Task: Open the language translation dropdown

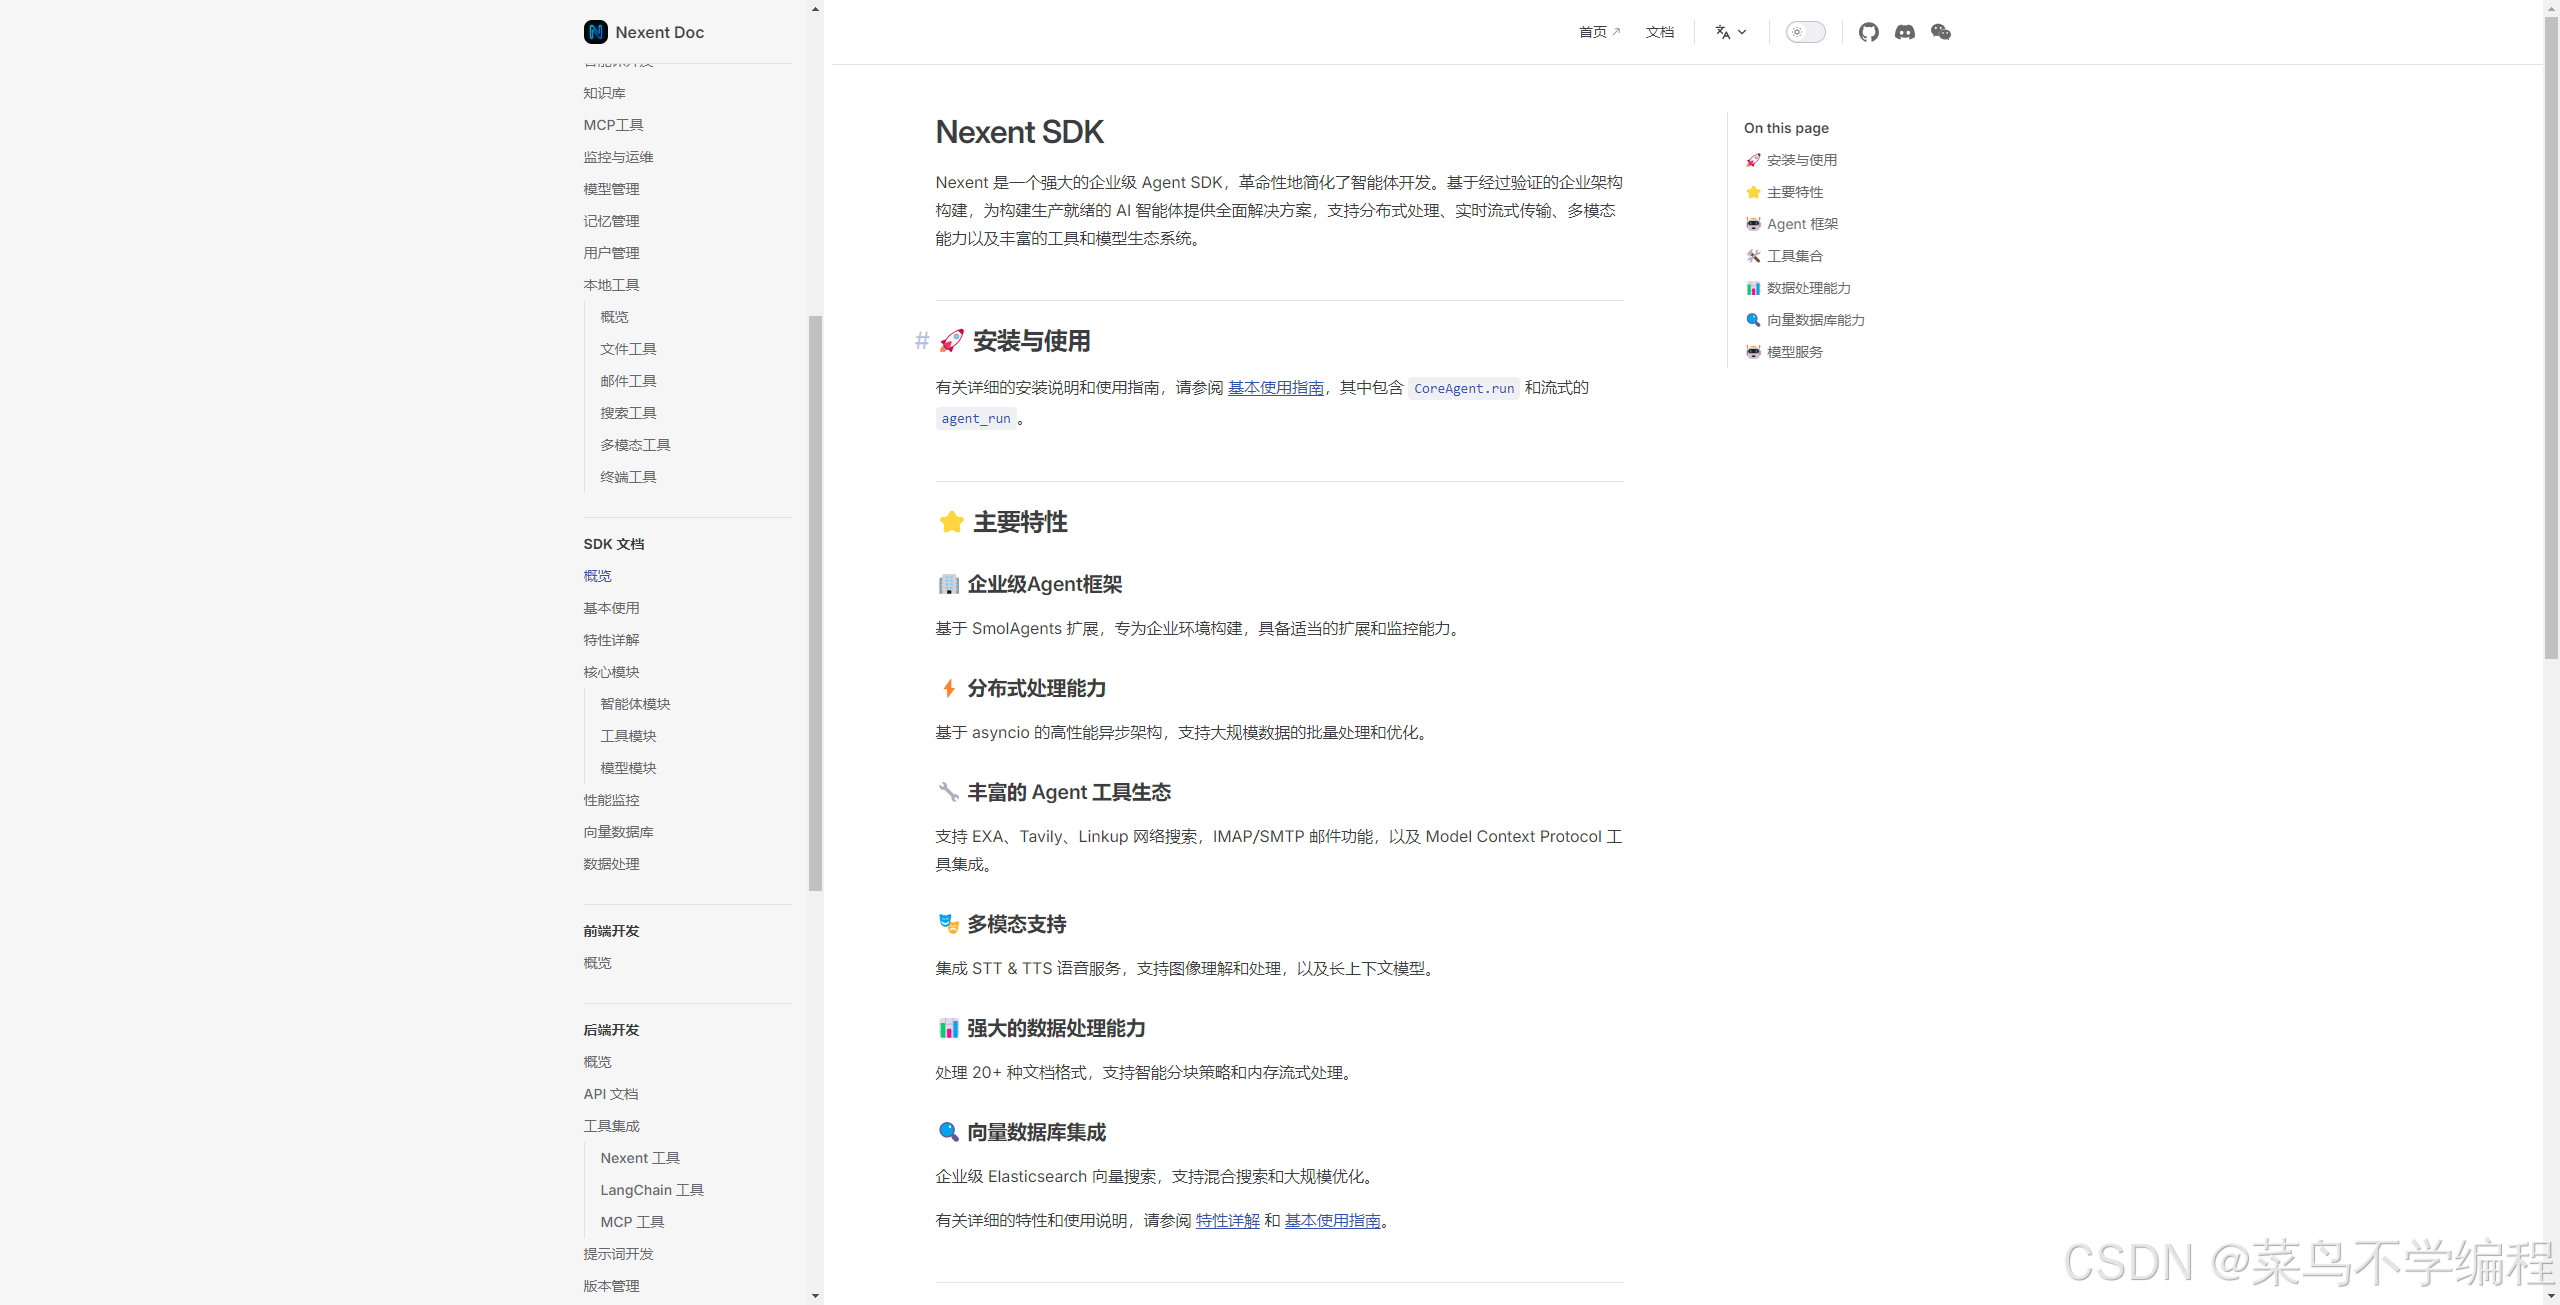Action: click(x=1730, y=32)
